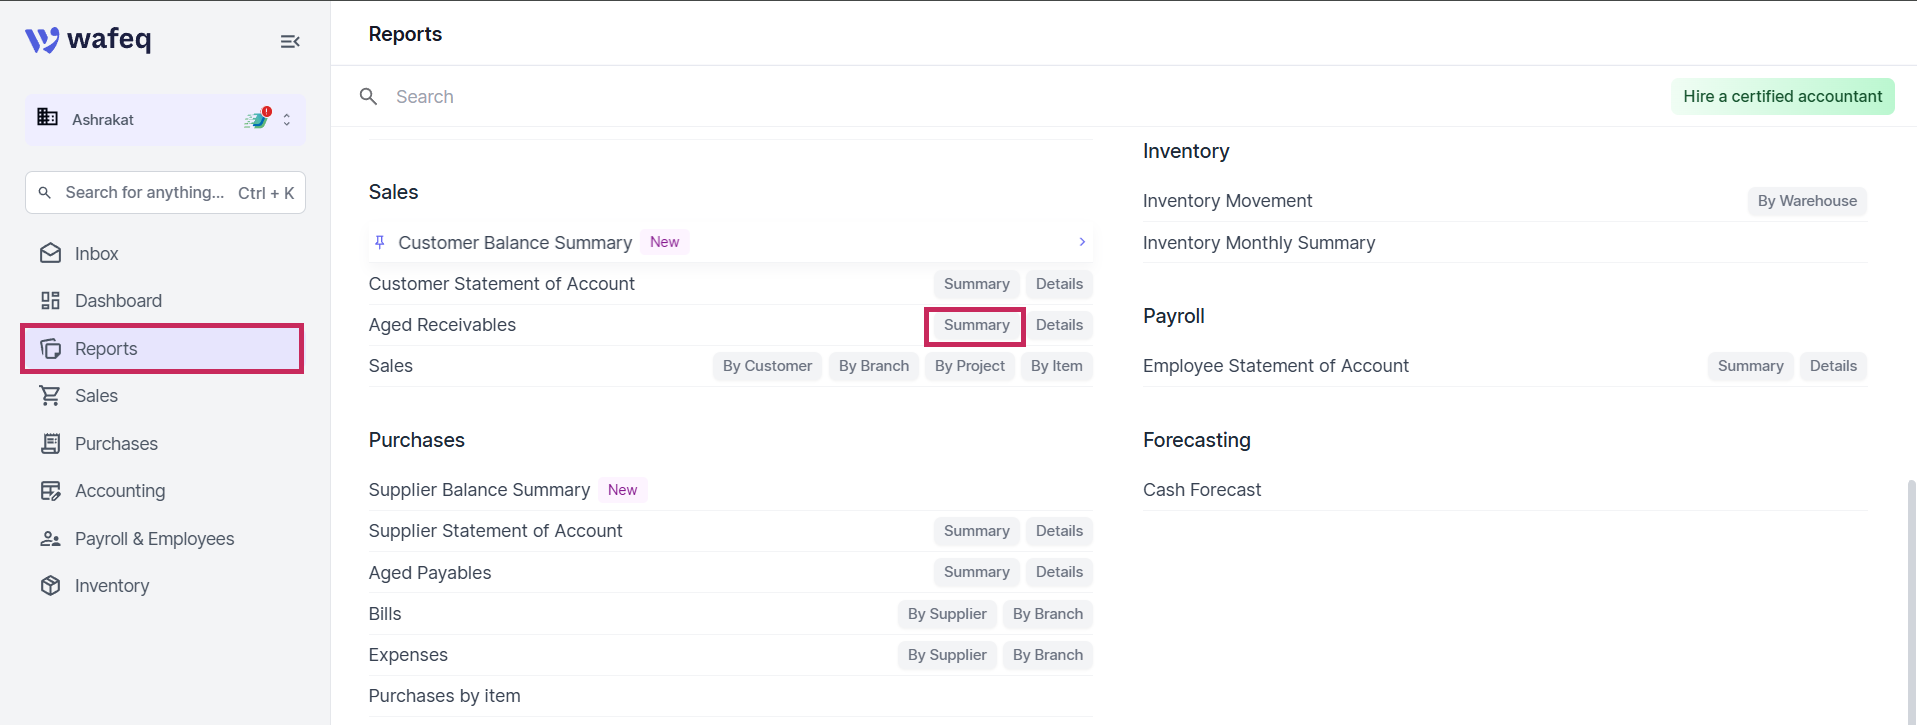The width and height of the screenshot is (1917, 725).
Task: Open the Cash Forecast report
Action: (1202, 490)
